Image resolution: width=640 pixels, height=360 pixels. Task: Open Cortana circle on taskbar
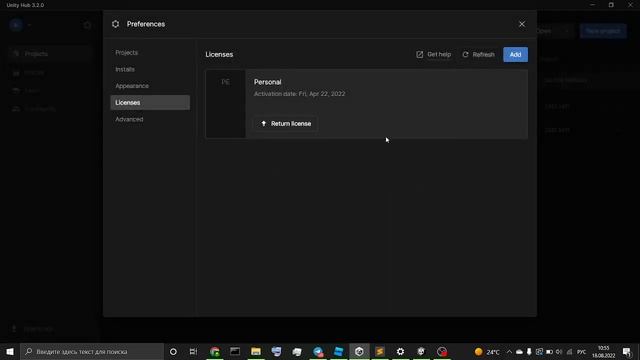[173, 351]
